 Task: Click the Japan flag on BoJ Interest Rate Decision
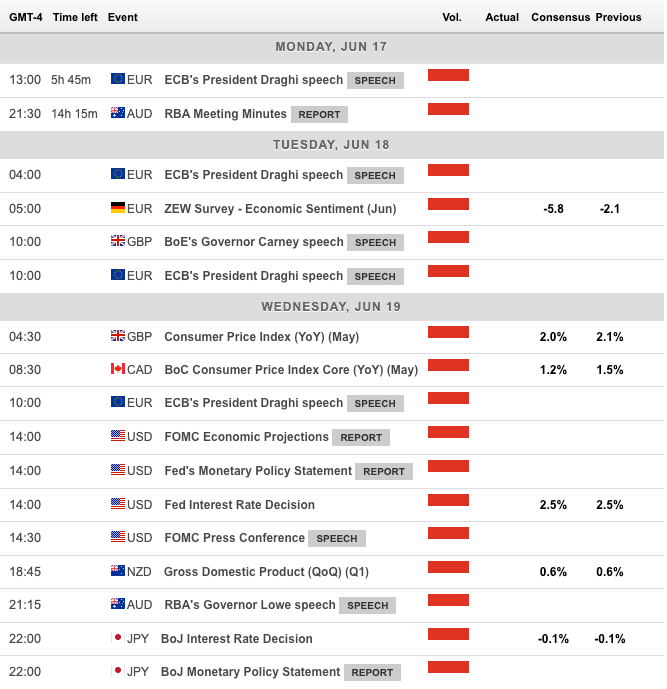pyautogui.click(x=118, y=639)
